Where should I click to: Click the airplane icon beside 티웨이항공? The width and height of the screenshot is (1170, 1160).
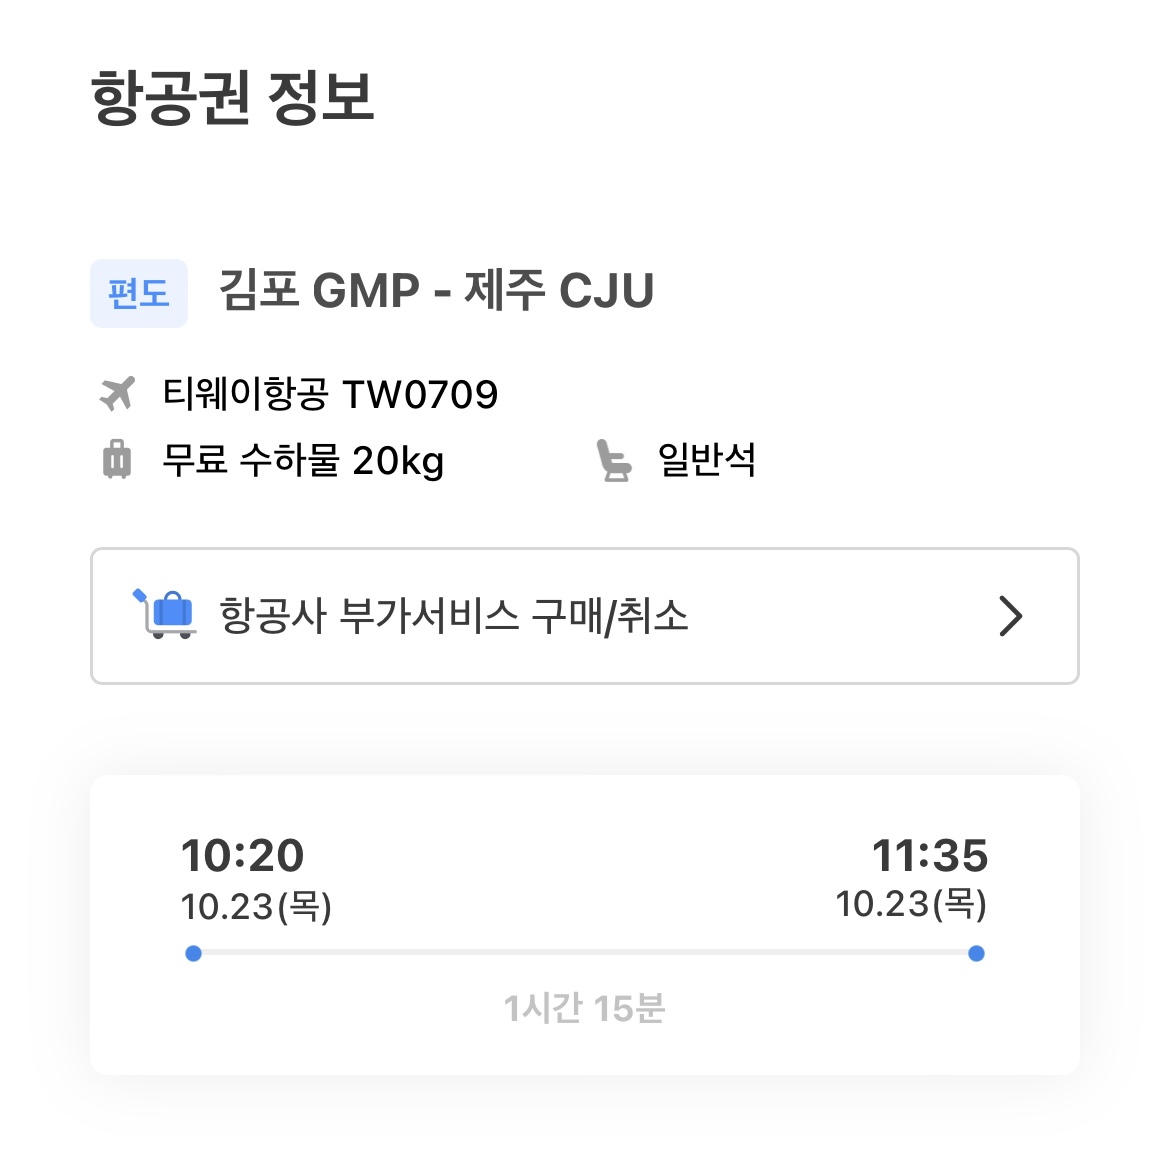pos(117,394)
